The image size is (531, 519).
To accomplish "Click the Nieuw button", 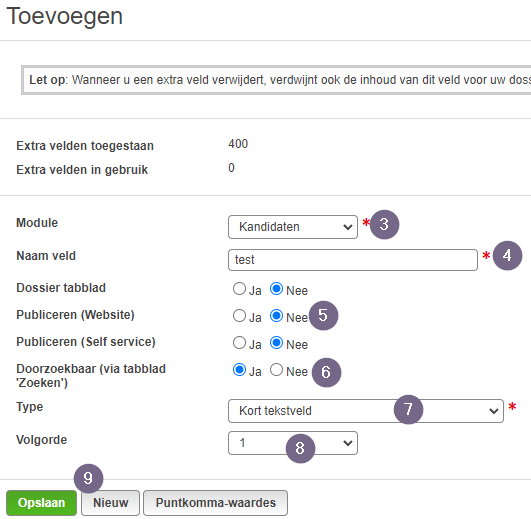I will (110, 503).
